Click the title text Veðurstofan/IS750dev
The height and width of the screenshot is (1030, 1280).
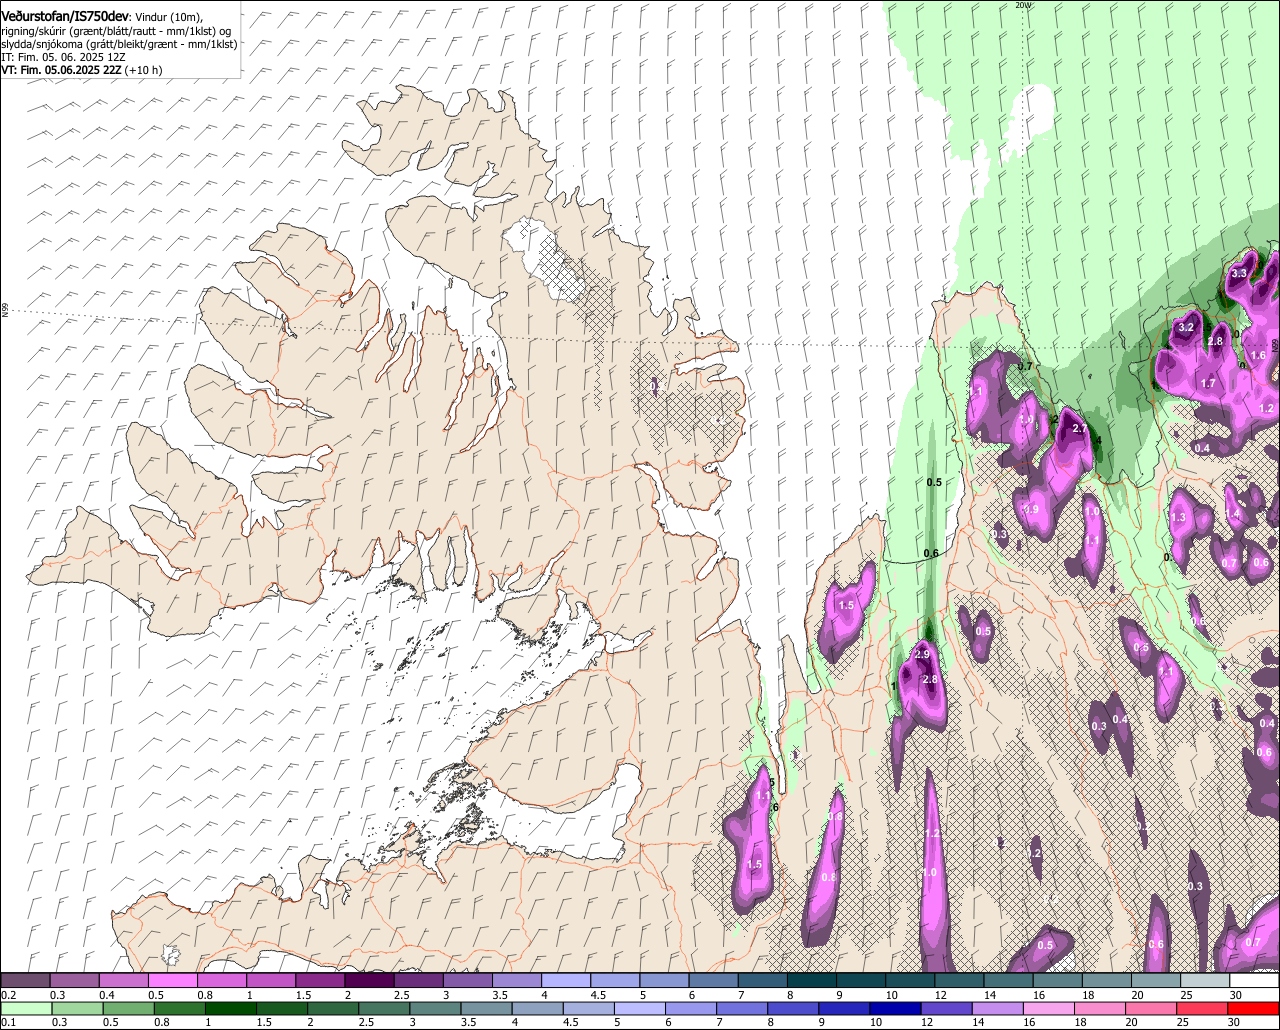(64, 16)
